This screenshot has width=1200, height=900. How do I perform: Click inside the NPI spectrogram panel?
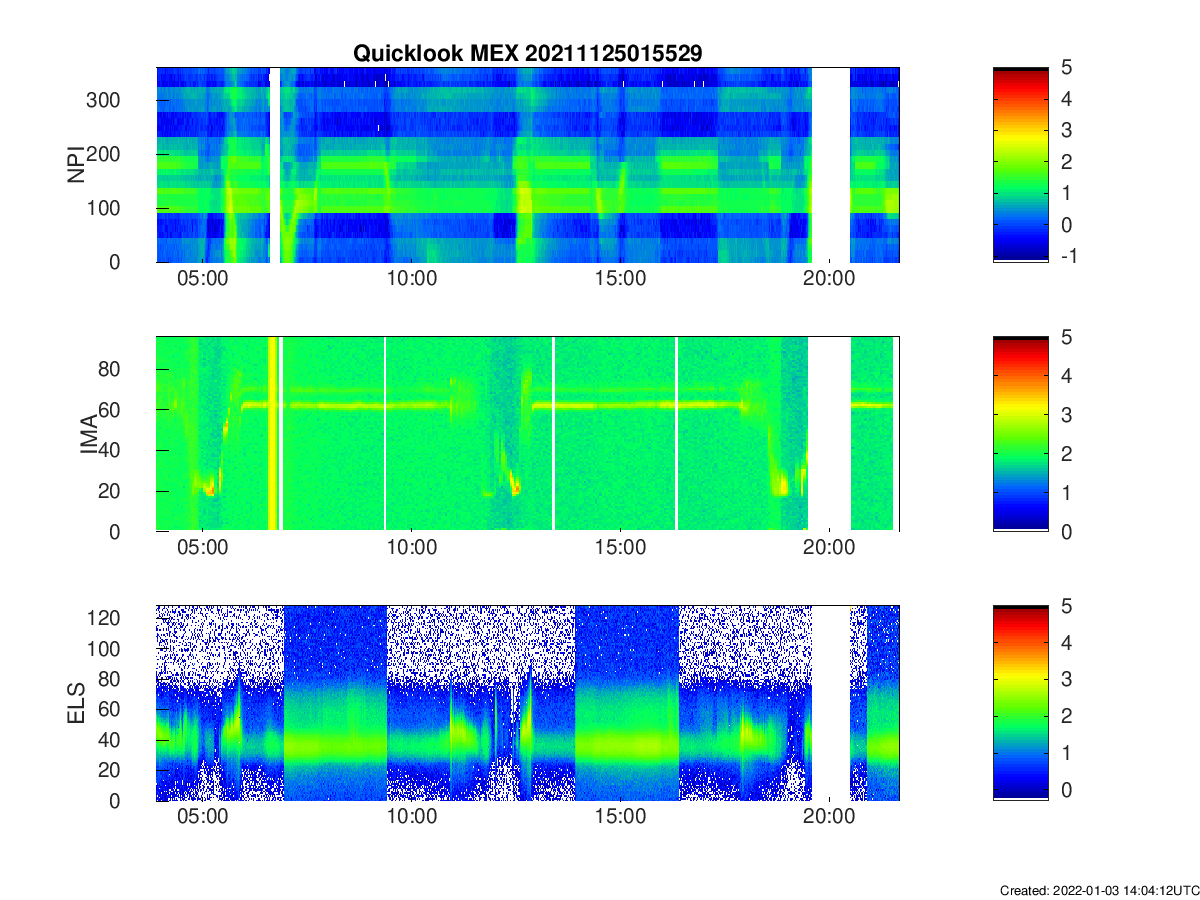click(527, 165)
